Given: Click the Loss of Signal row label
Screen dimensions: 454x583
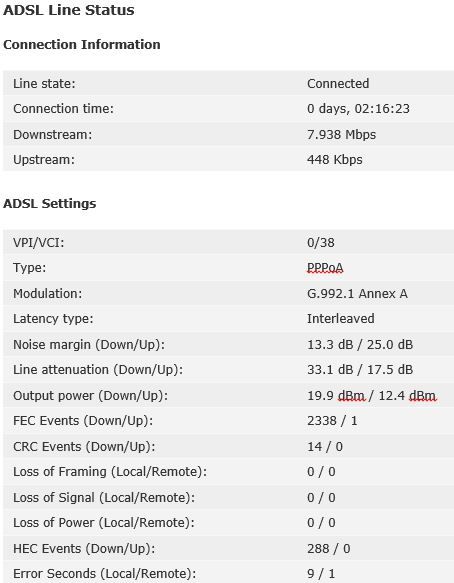Looking at the screenshot, I should [104, 497].
